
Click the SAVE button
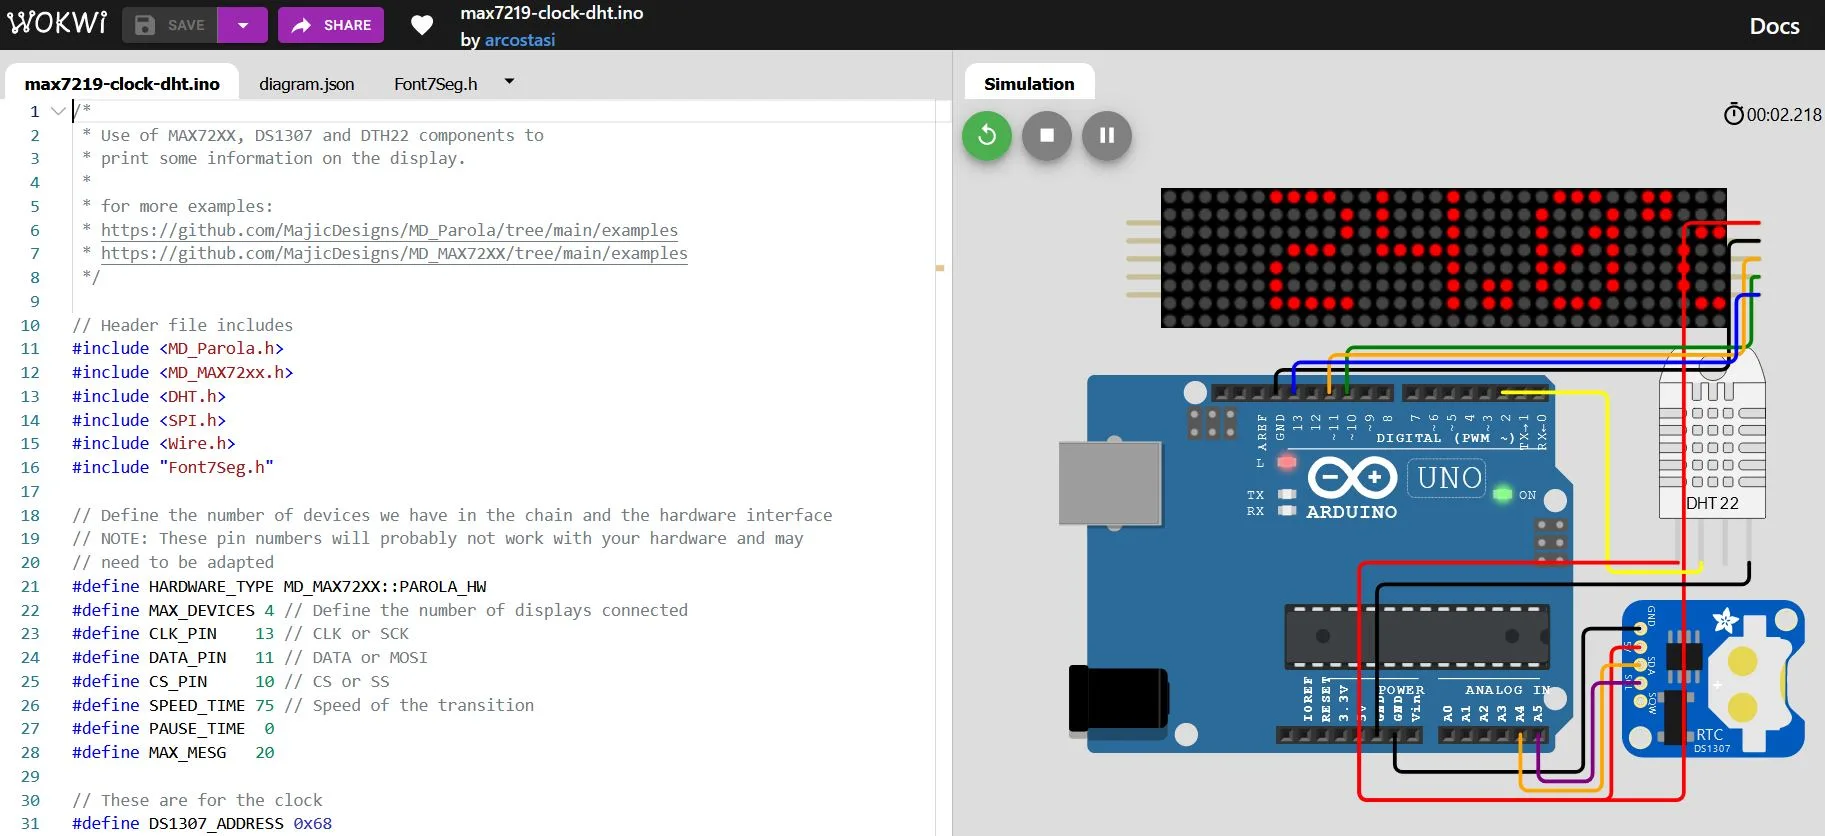169,25
